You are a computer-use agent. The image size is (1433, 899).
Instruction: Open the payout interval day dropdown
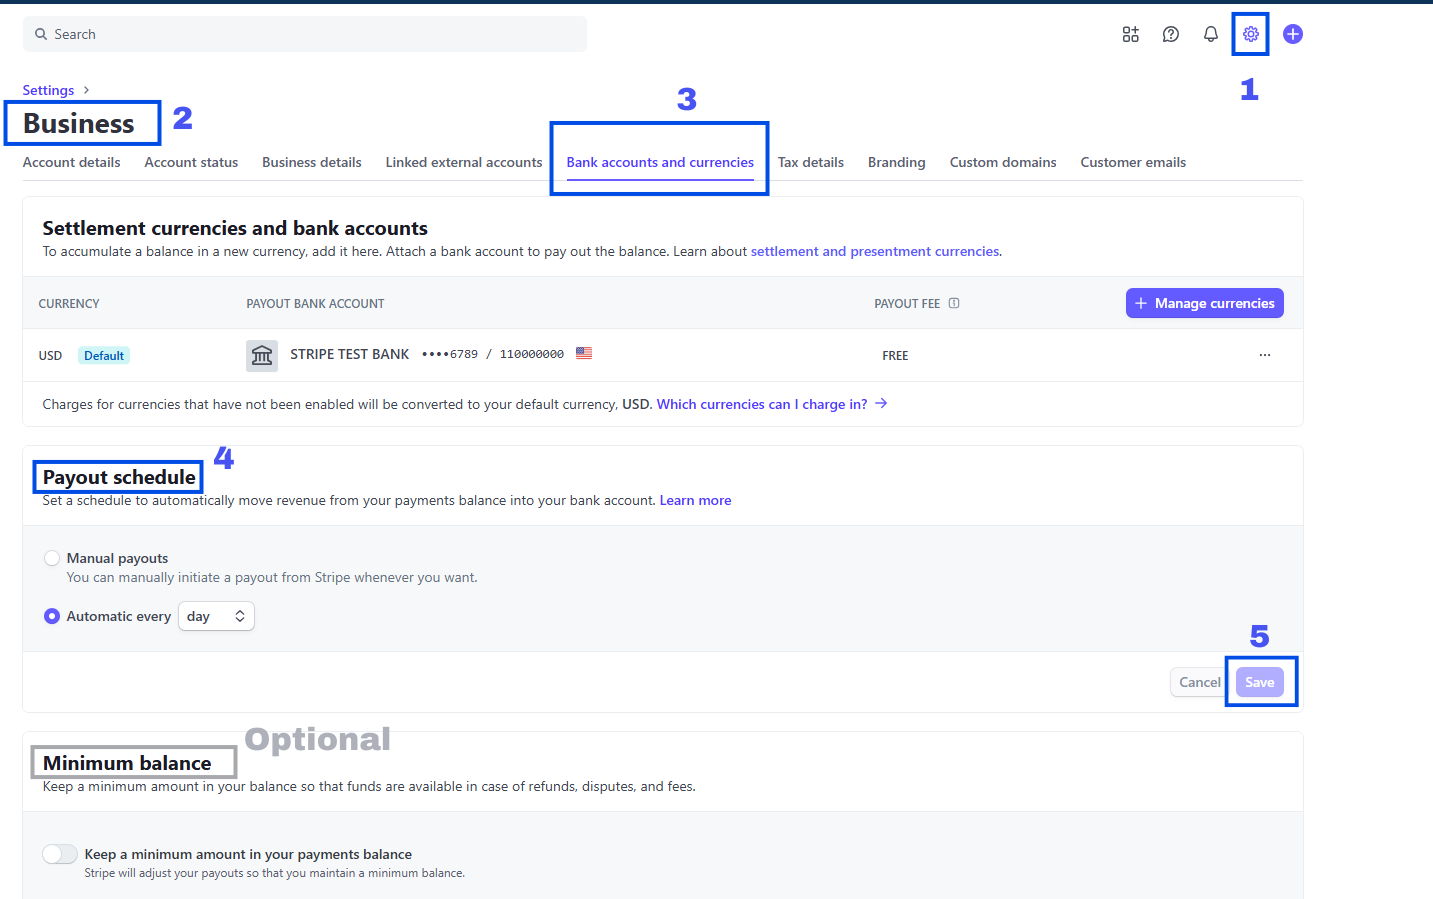[216, 616]
